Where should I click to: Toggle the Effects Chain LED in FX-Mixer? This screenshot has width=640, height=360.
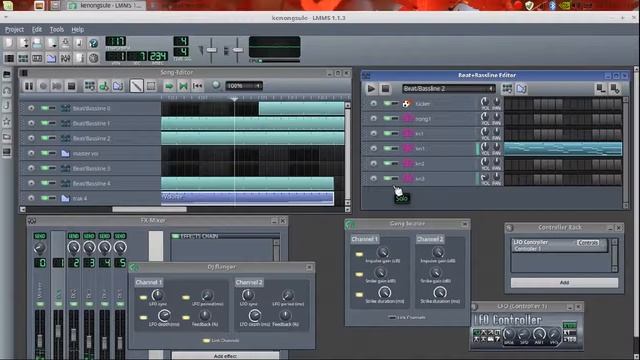(x=176, y=236)
